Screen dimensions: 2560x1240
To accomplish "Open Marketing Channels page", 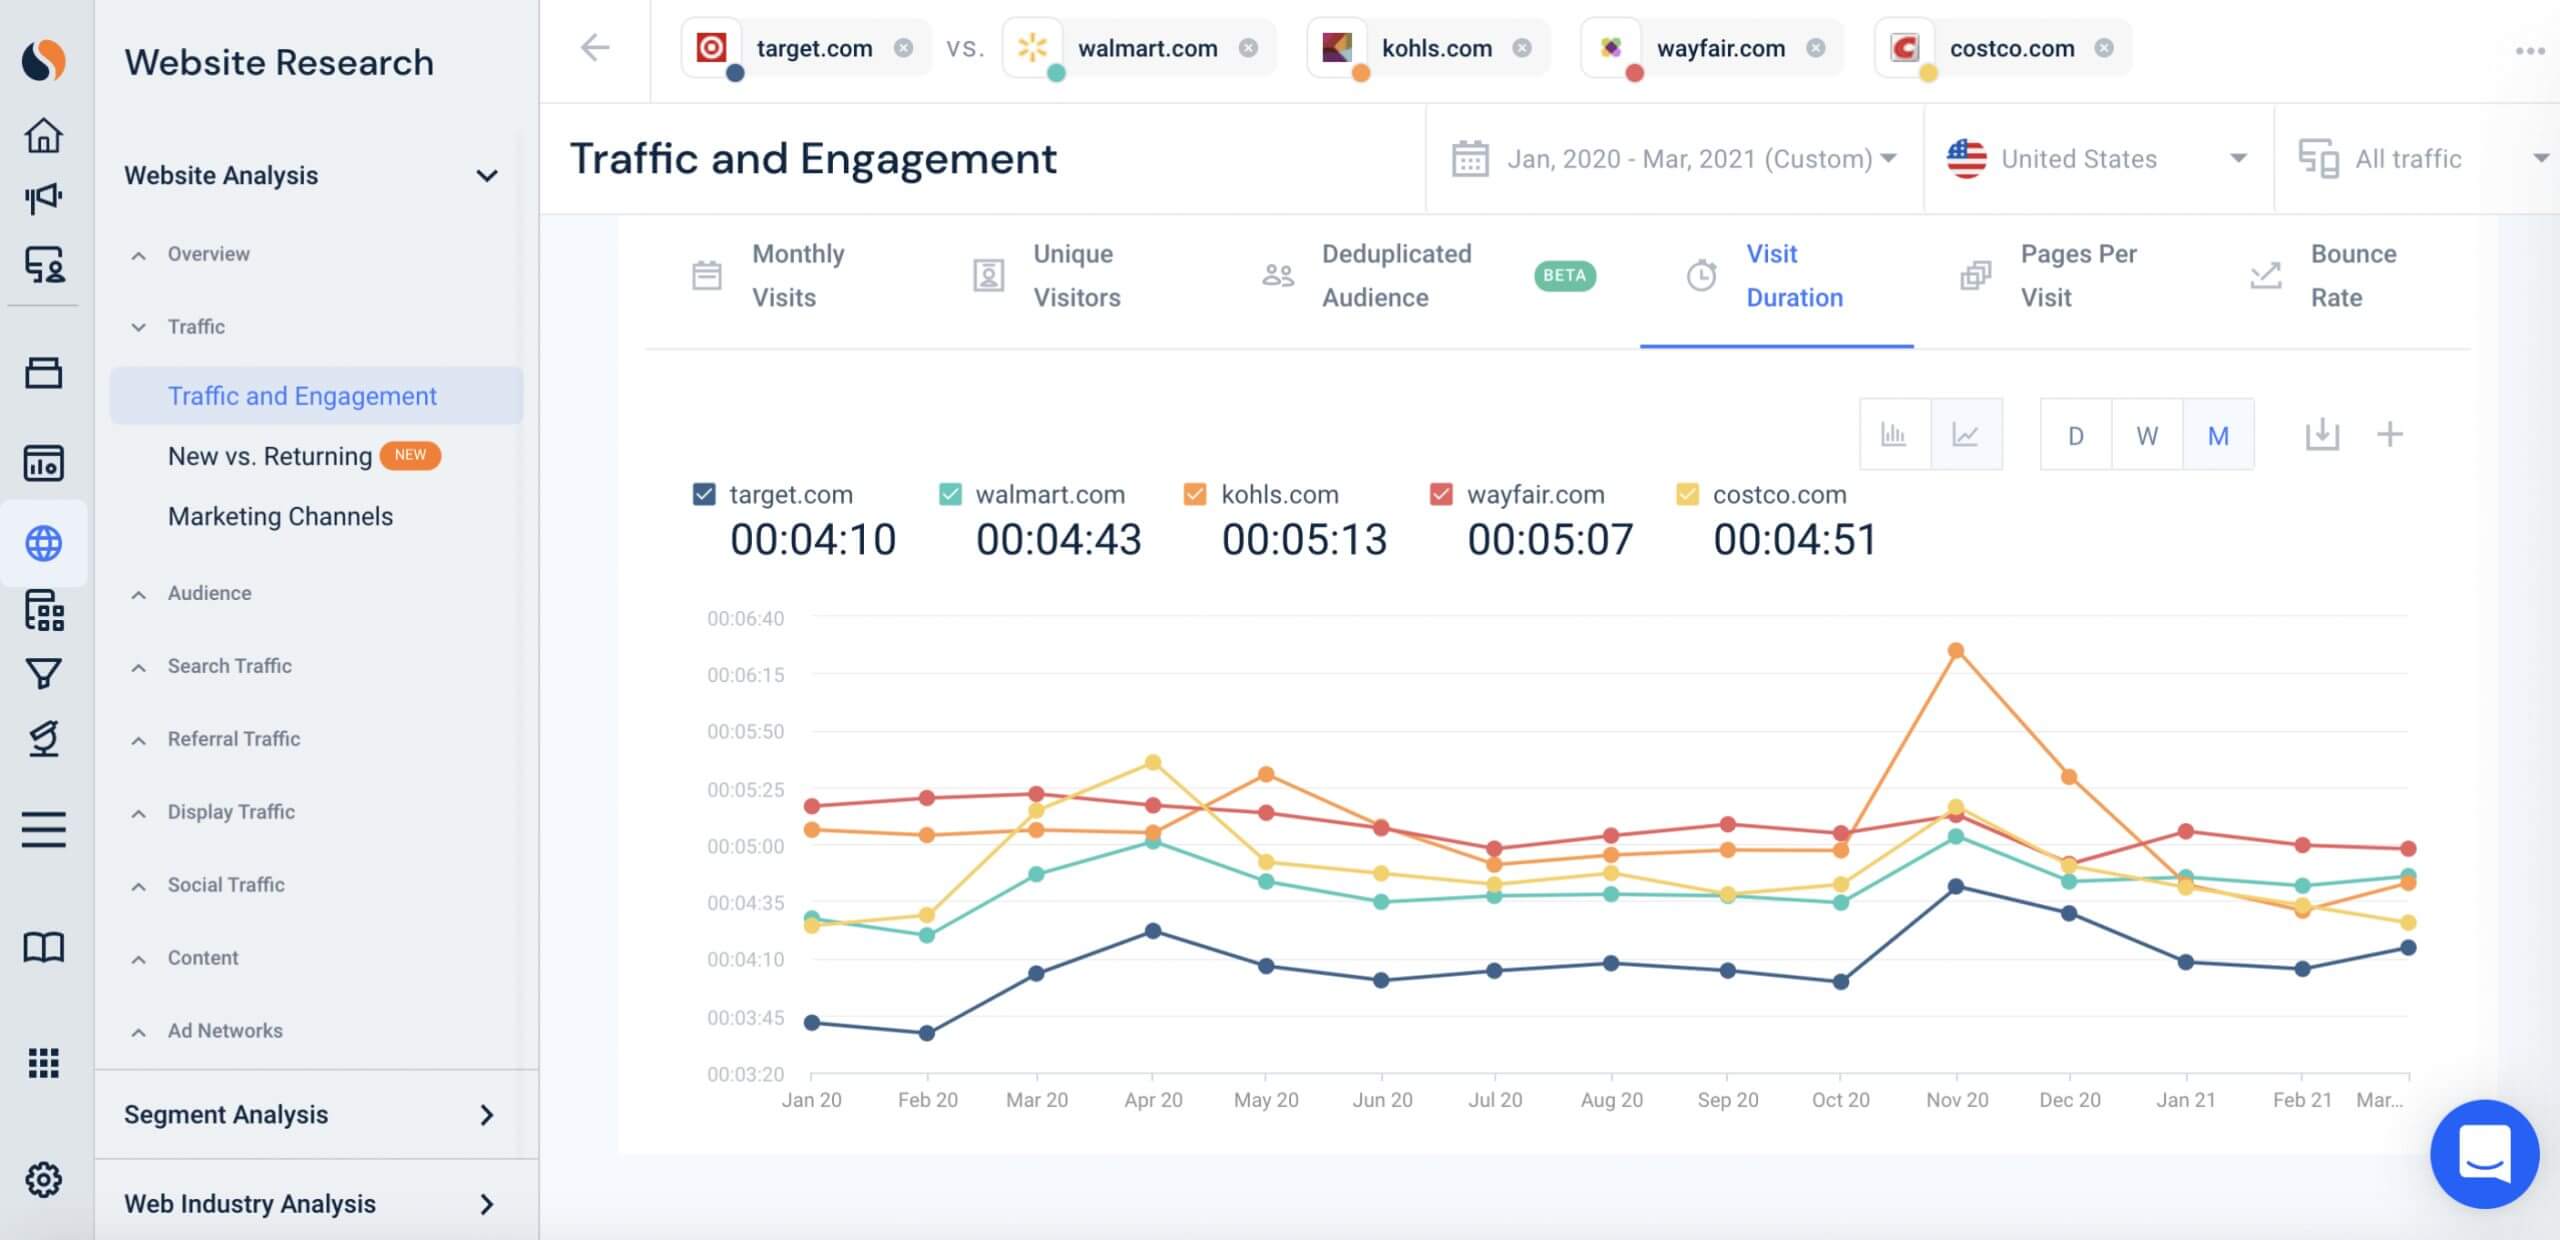I will (x=280, y=516).
